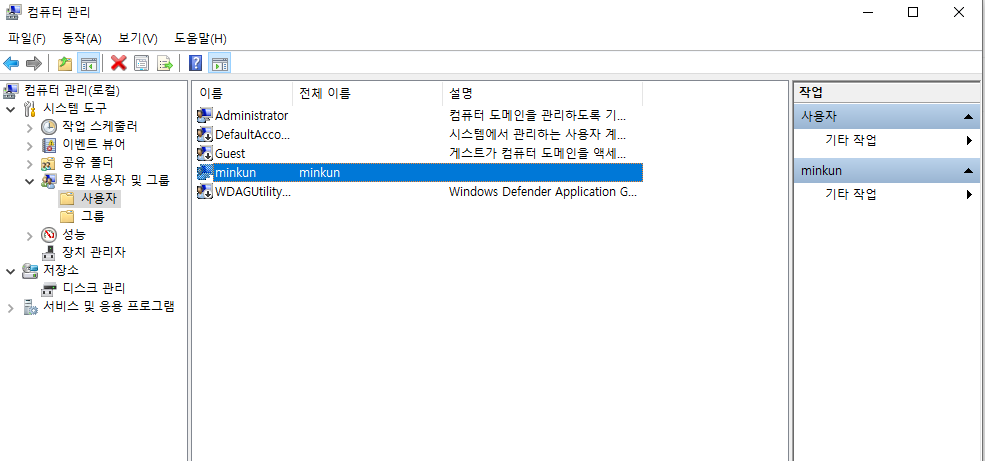Image resolution: width=985 pixels, height=461 pixels.
Task: Click the description '컴퓨터 도메인을 관리하도록 기...'
Action: (537, 116)
